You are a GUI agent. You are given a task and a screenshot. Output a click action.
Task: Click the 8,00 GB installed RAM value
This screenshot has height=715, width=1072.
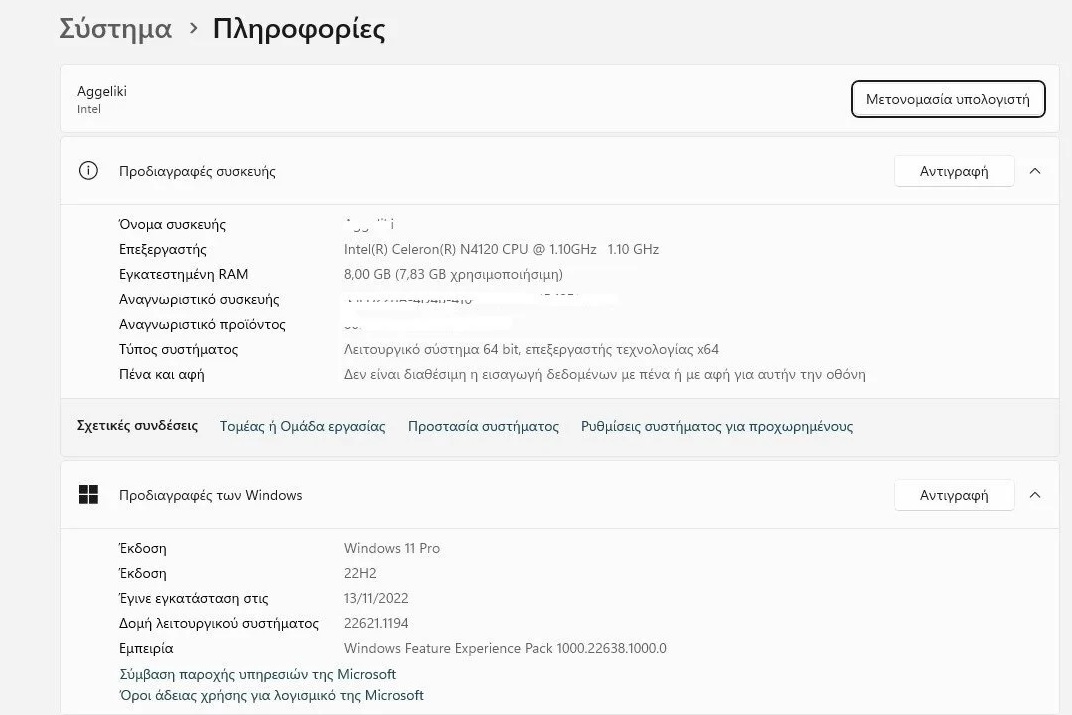click(453, 274)
